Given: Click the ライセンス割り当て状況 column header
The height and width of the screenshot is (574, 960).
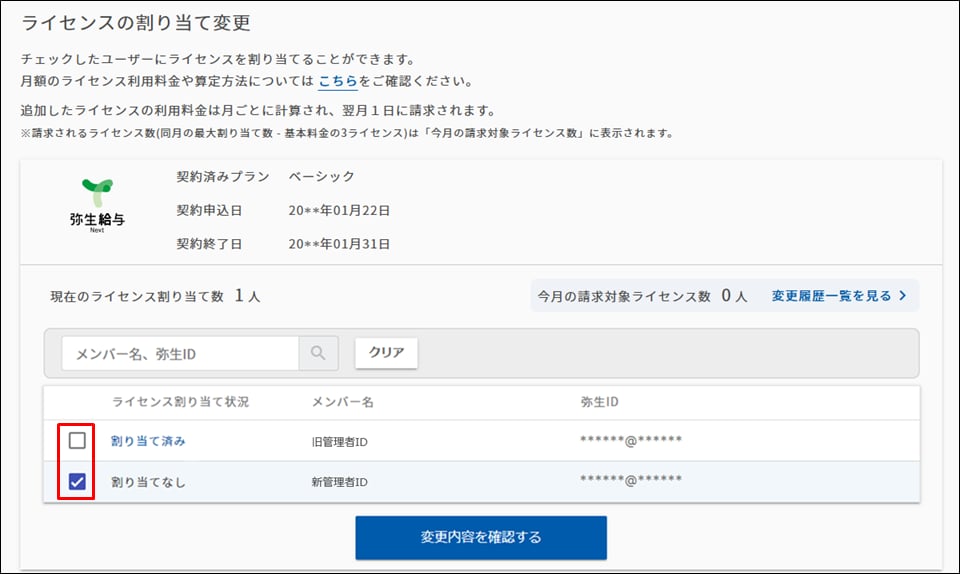Looking at the screenshot, I should click(180, 402).
